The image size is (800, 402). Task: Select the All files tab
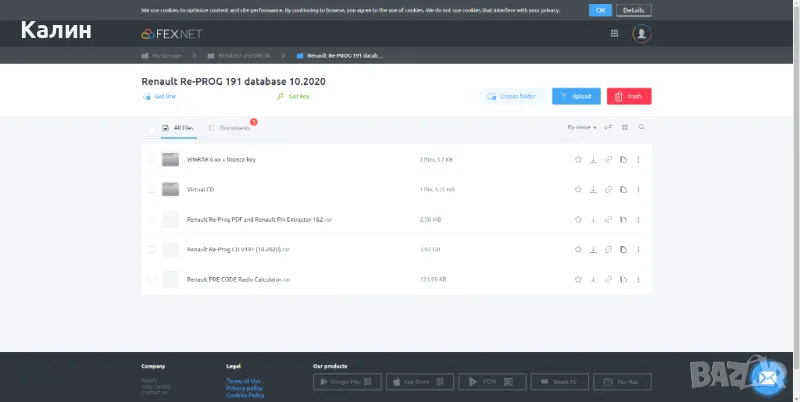pyautogui.click(x=178, y=128)
